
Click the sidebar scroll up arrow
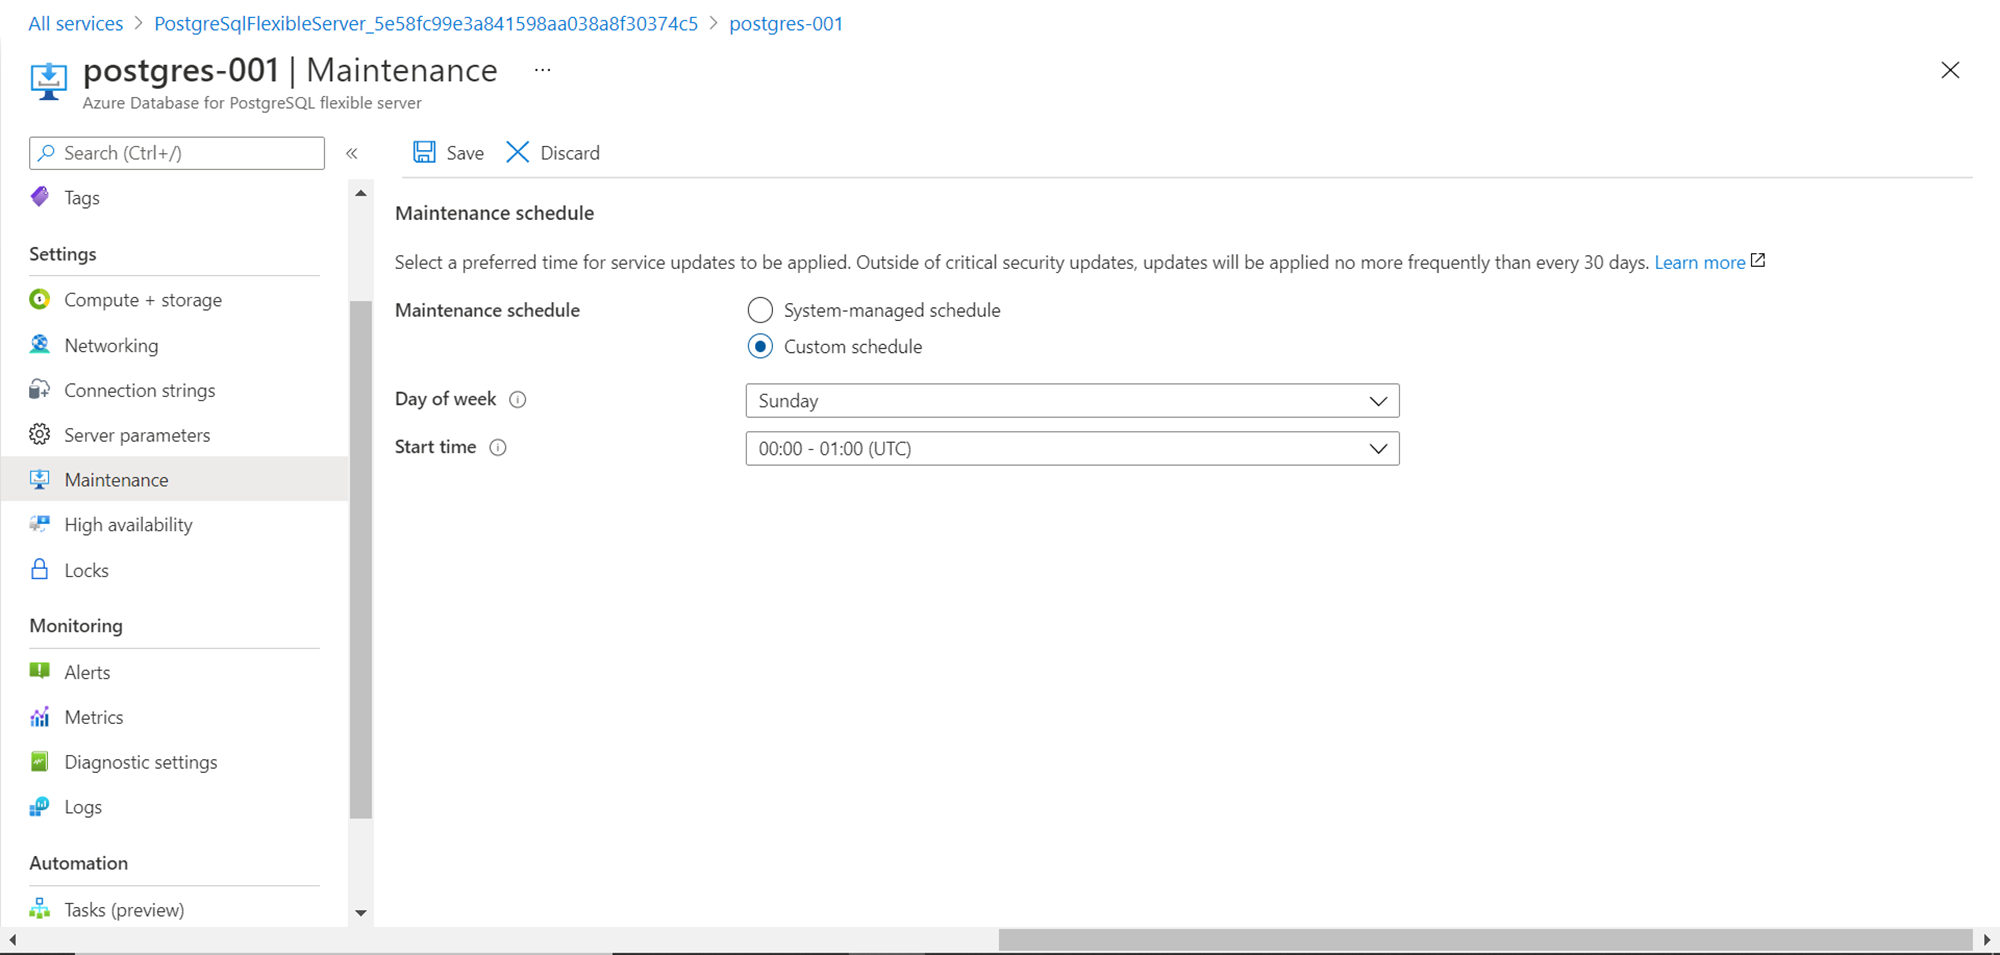pyautogui.click(x=361, y=193)
